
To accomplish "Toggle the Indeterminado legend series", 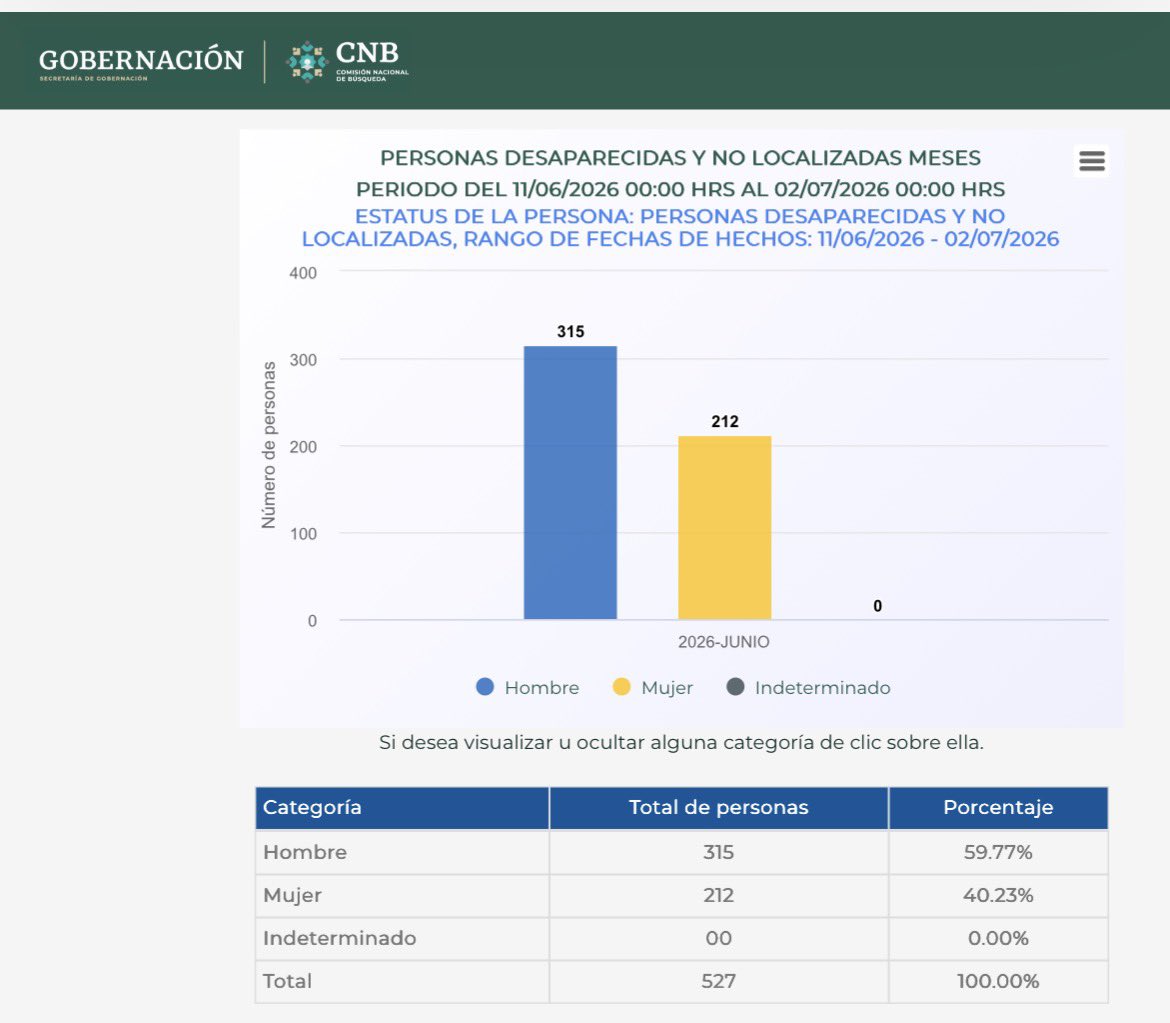I will [809, 687].
